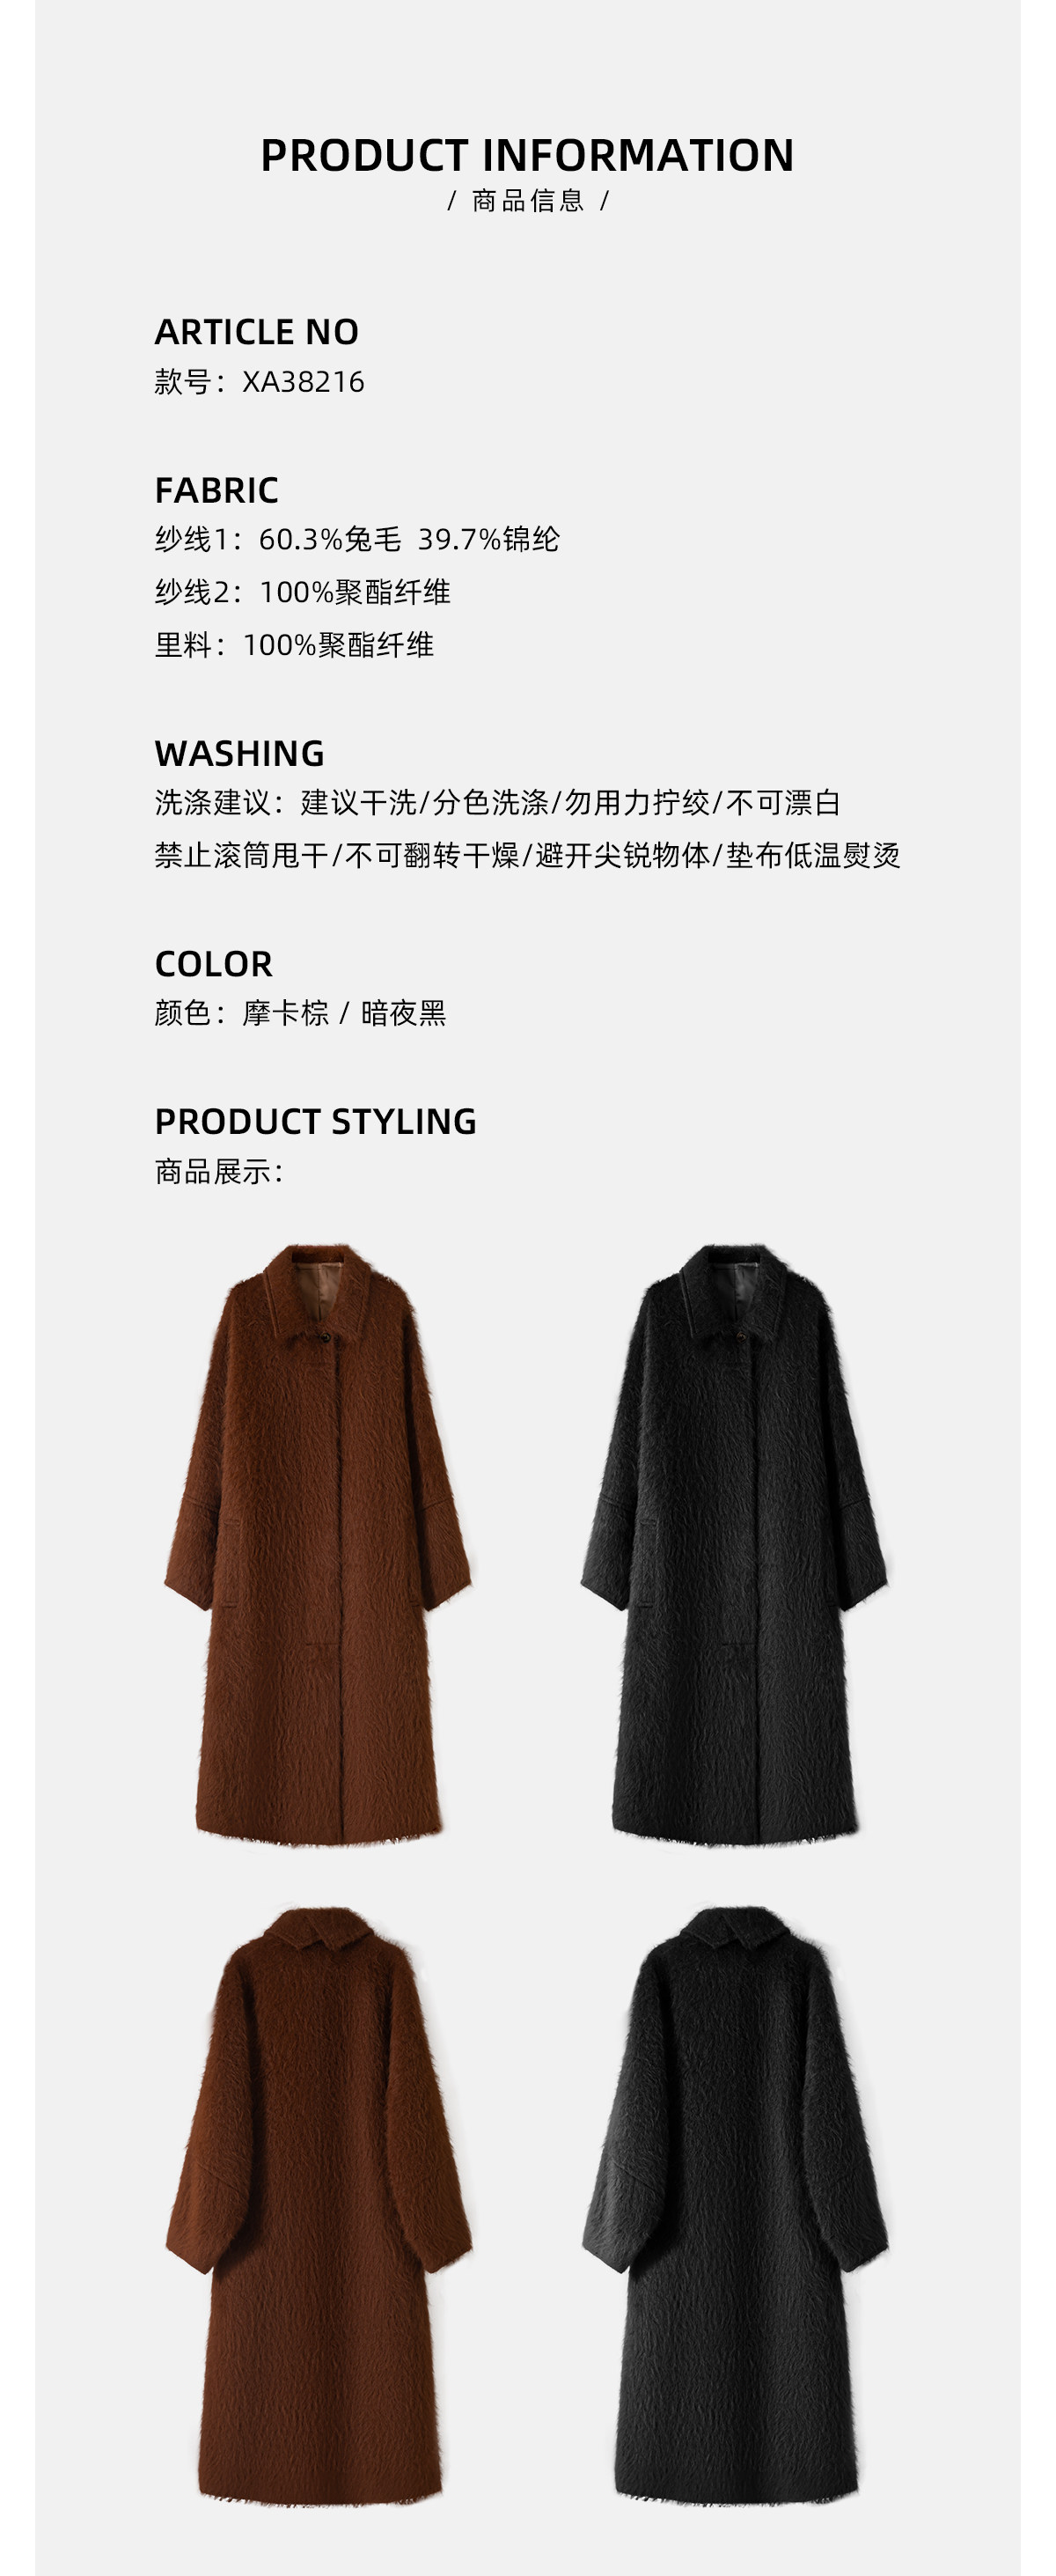Click the brown coat back view image
Viewport: 1056px width, 2576px height.
(x=318, y=2204)
